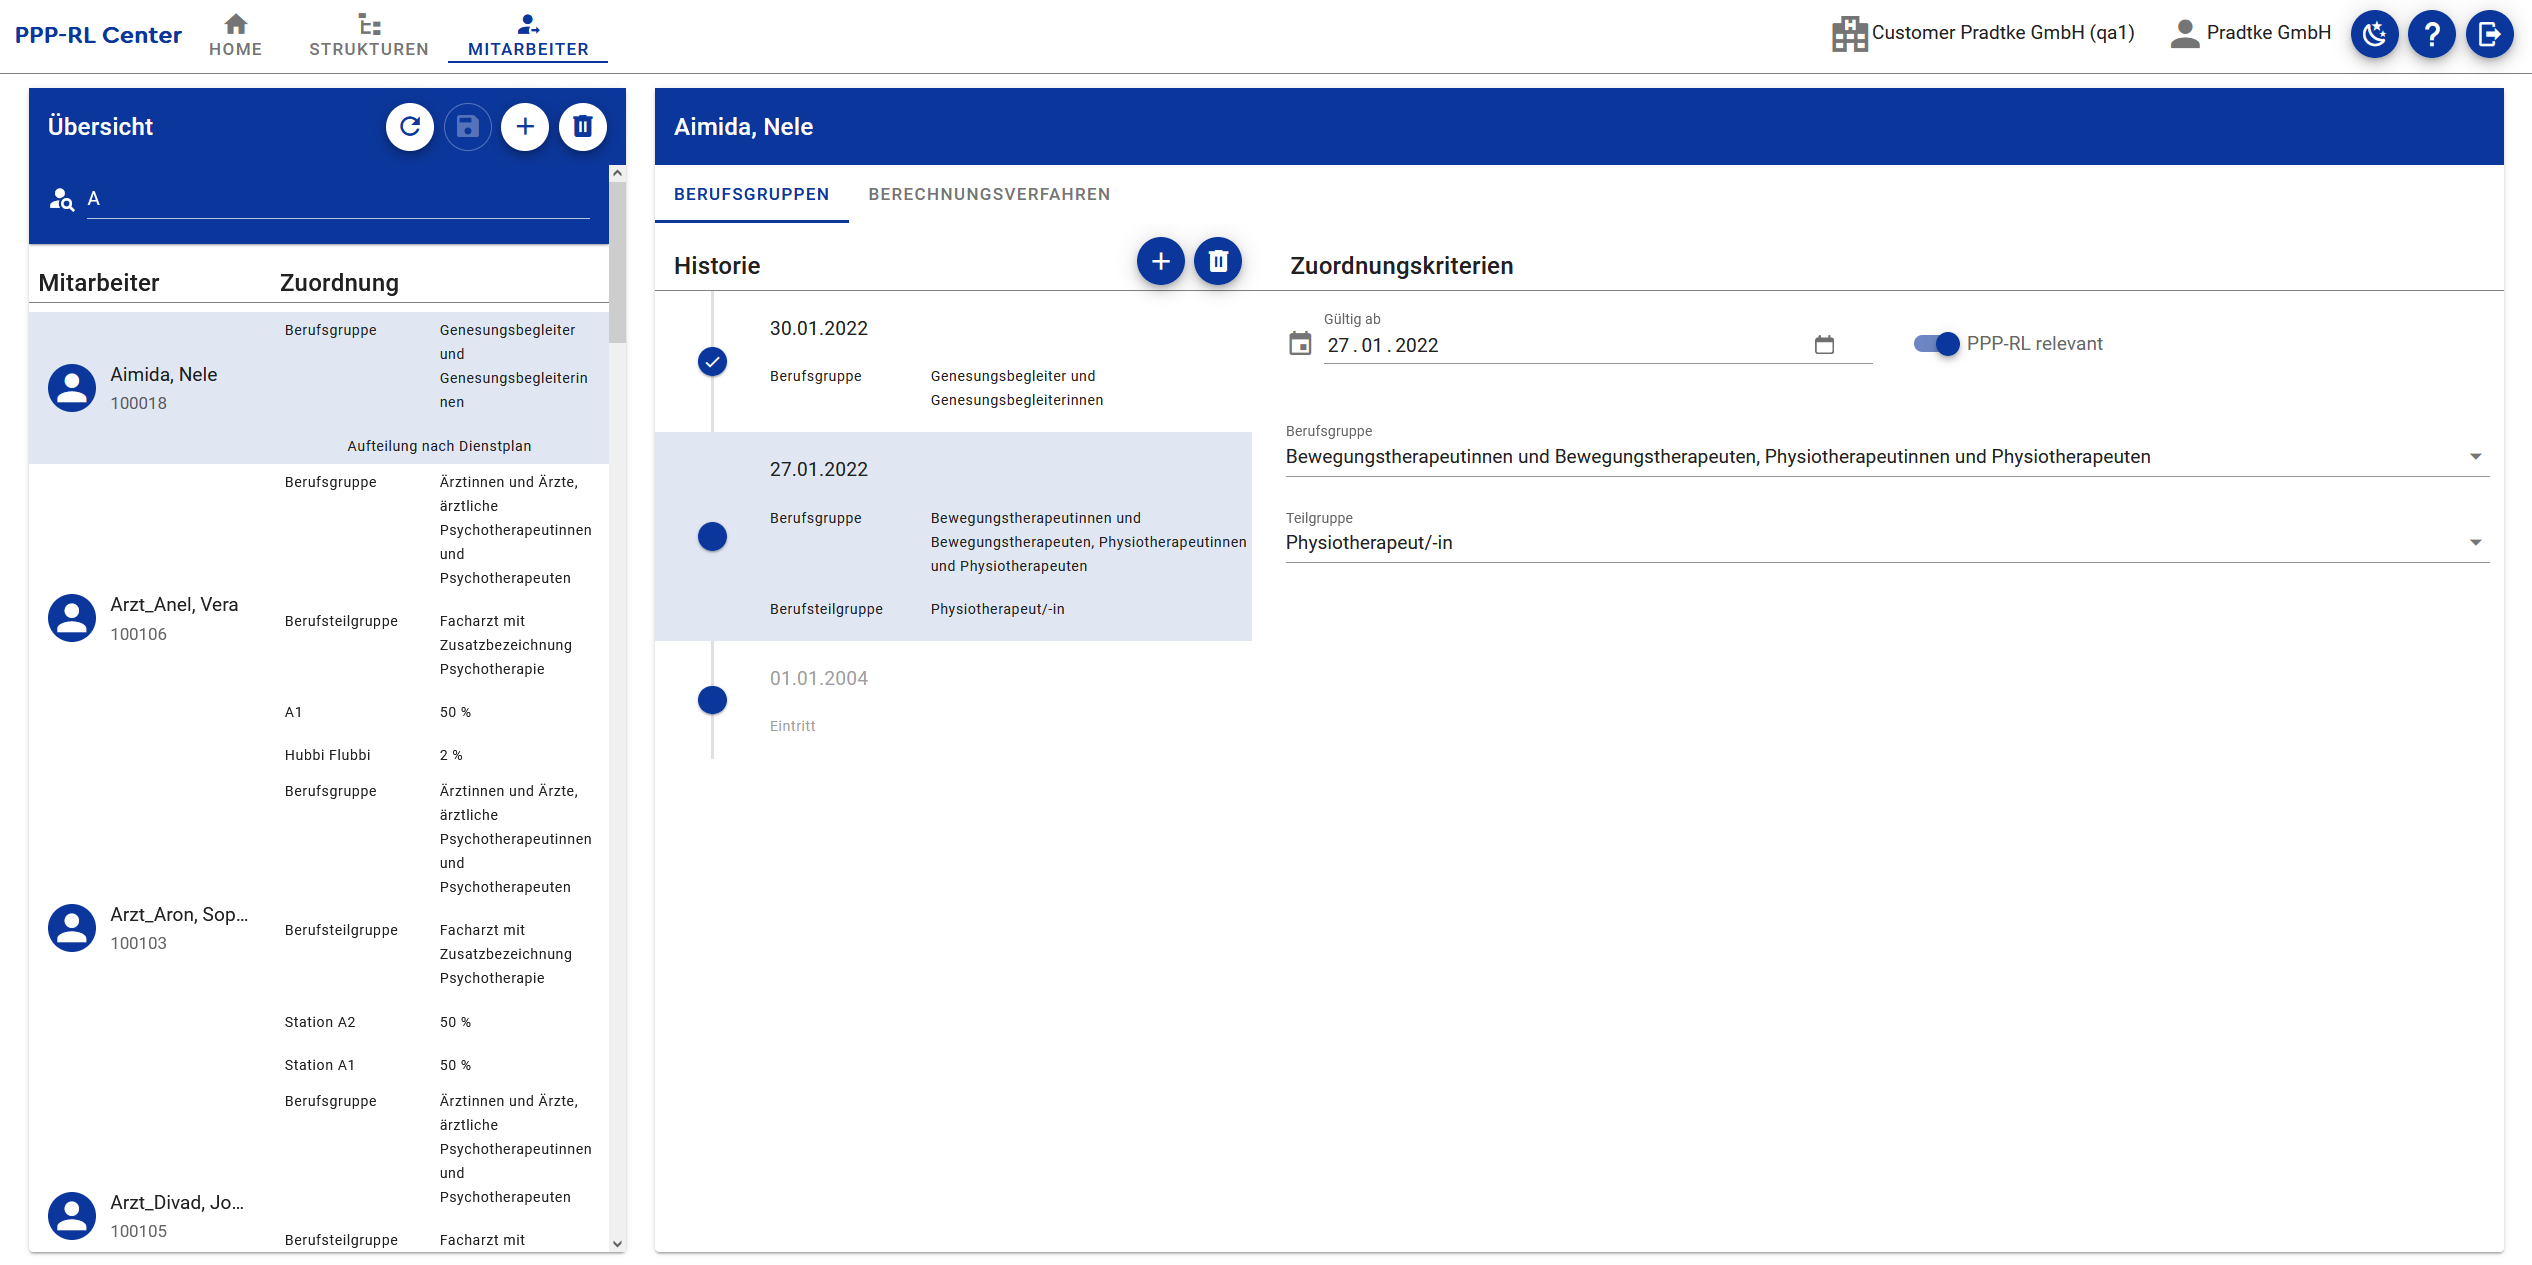This screenshot has height=1265, width=2532.
Task: Open help with the question mark icon
Action: (x=2432, y=34)
